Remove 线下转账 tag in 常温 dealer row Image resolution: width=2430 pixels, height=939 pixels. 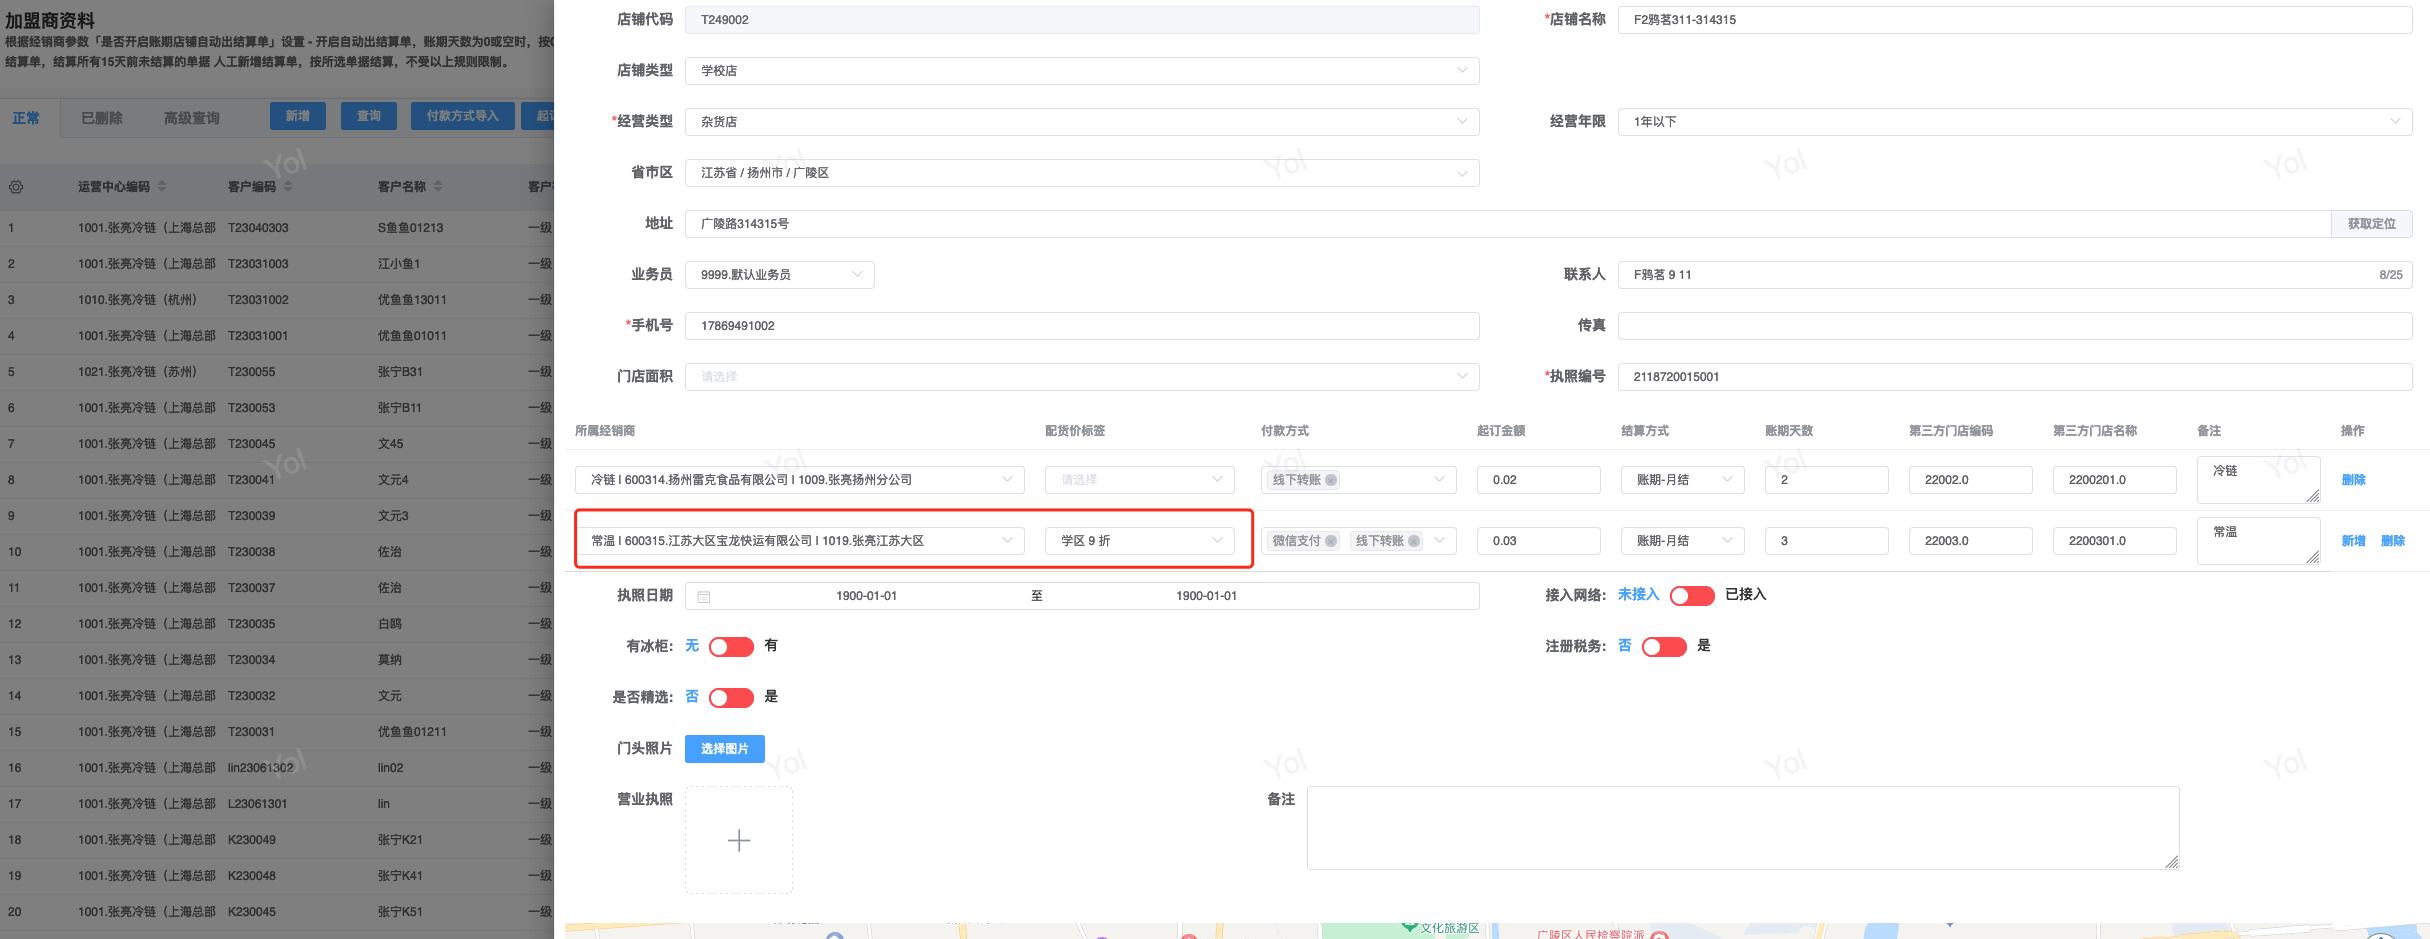1414,541
